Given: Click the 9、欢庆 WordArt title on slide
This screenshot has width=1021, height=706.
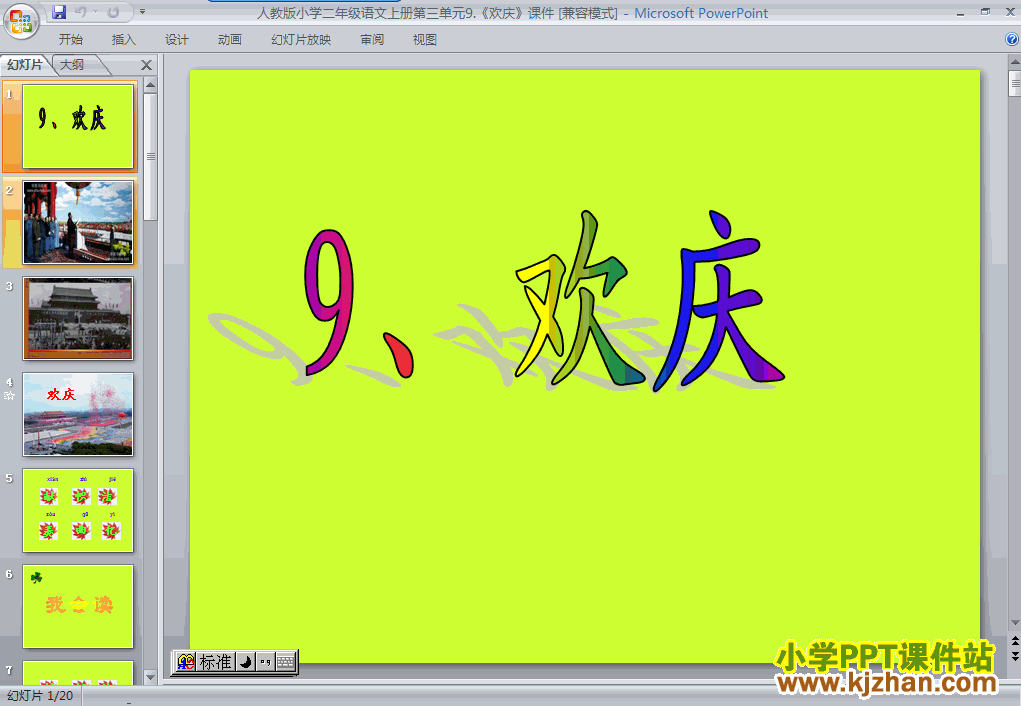Looking at the screenshot, I should click(544, 301).
